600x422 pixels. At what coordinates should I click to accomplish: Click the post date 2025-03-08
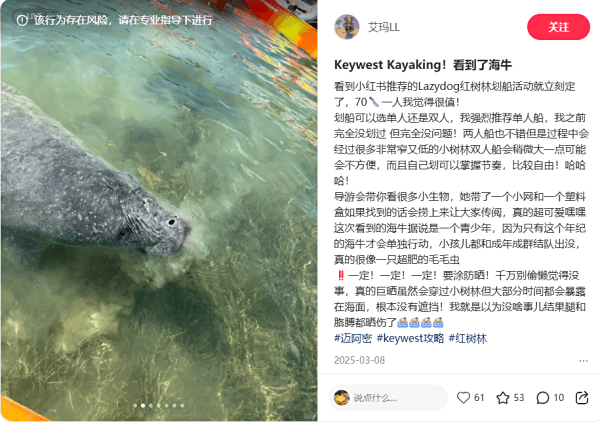click(x=359, y=360)
